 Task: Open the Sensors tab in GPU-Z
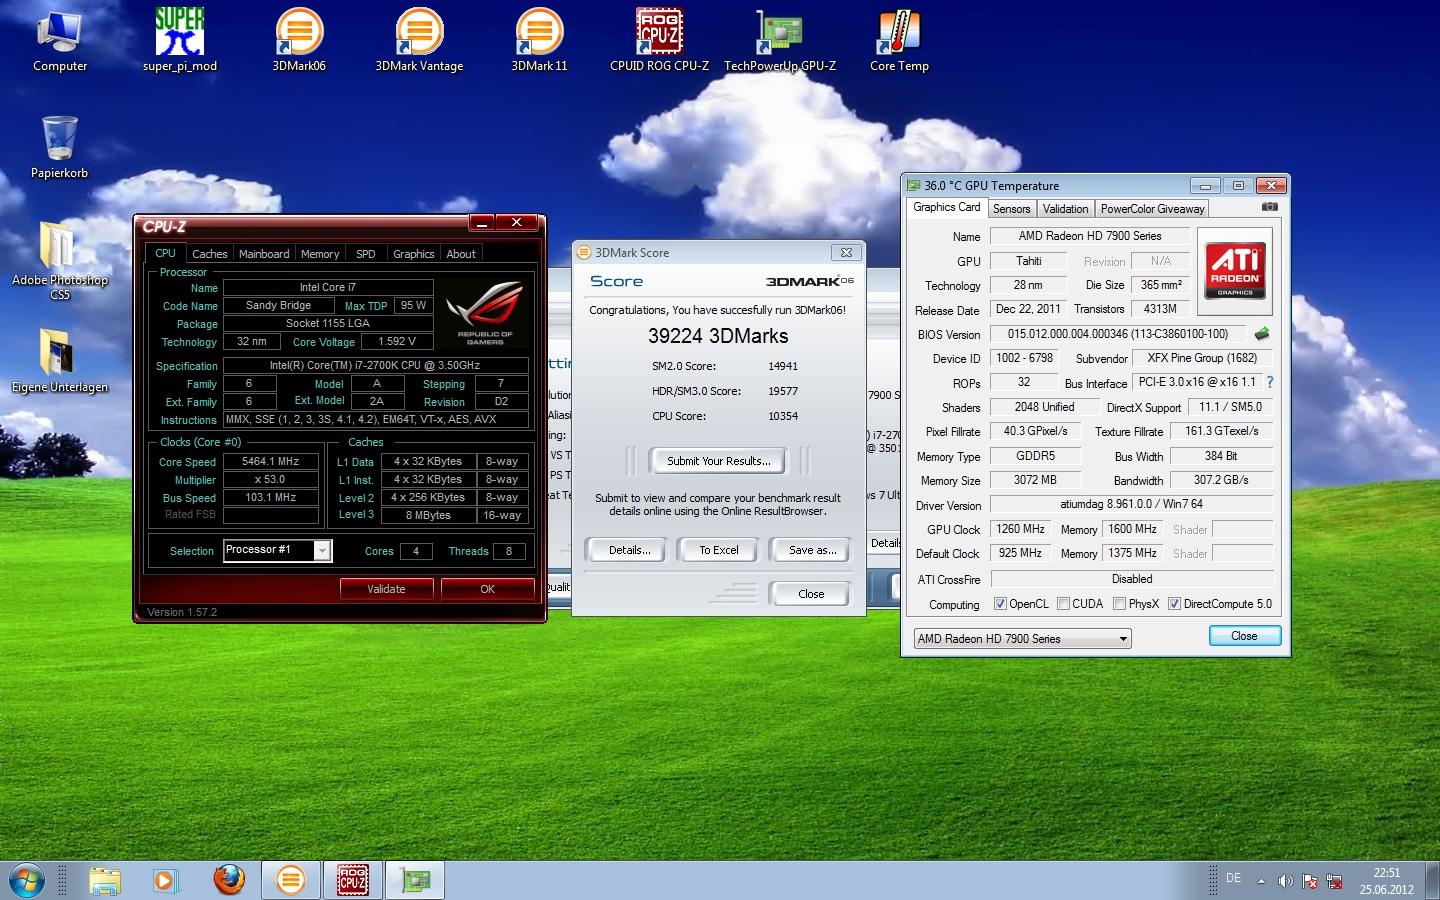pos(1011,209)
